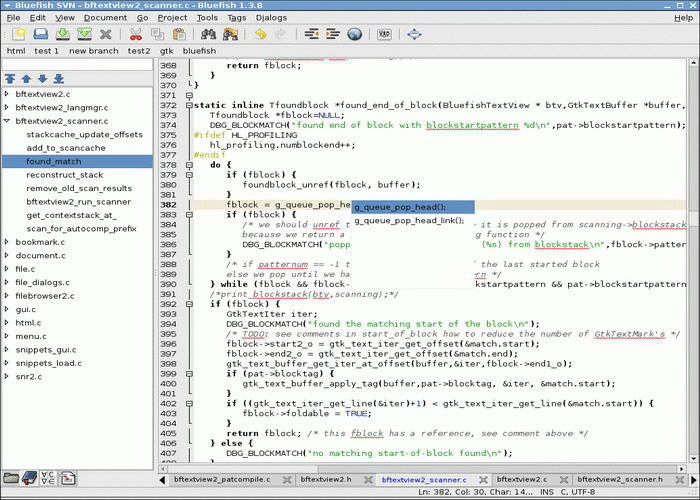This screenshot has height=500, width=700.
Task: Click the Find binoculars icon
Action: coord(209,34)
